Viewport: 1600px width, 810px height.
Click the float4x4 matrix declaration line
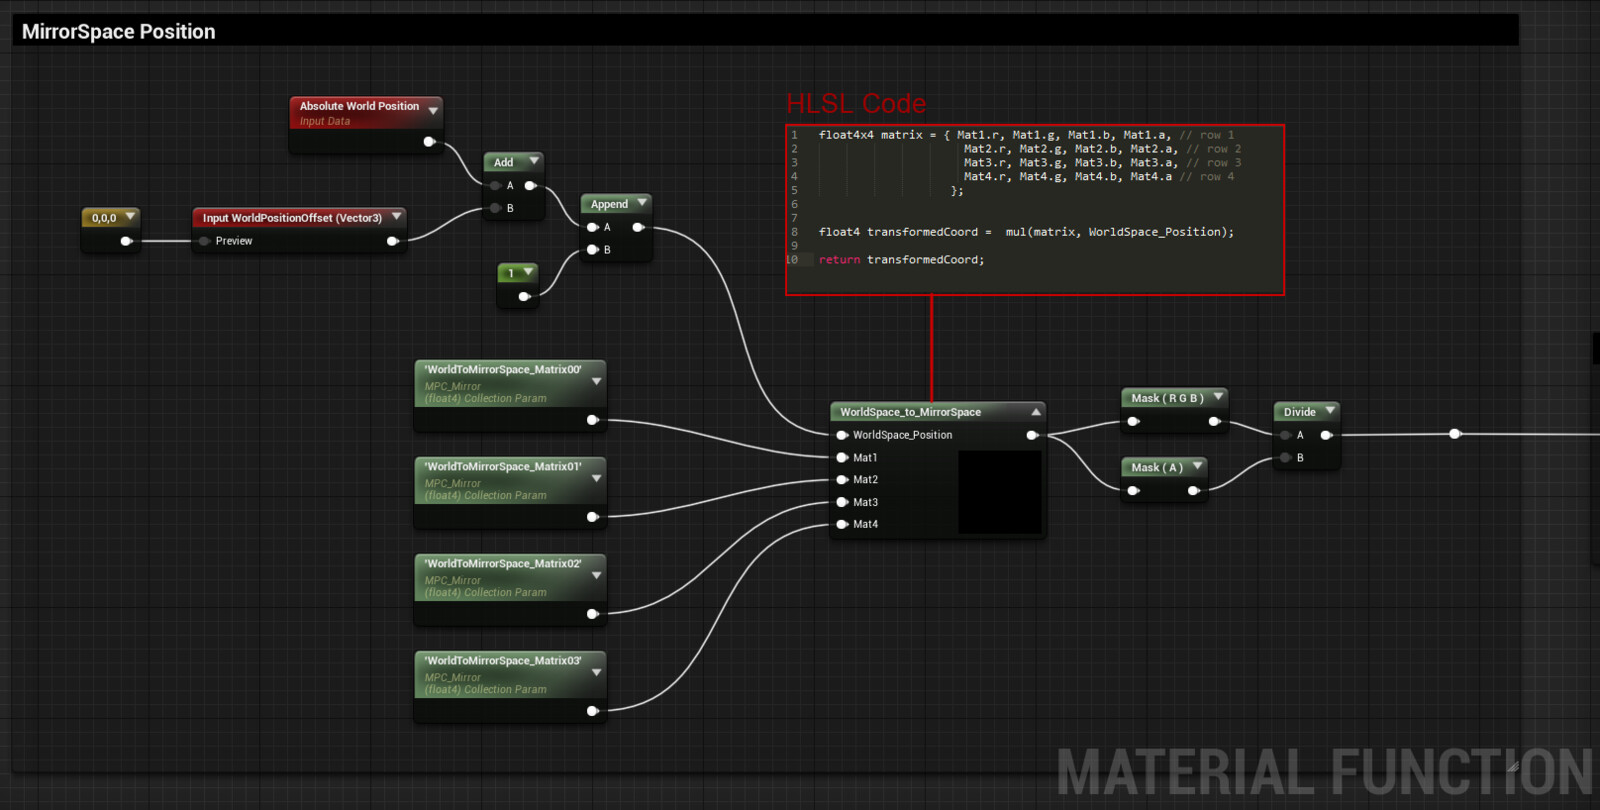(x=1026, y=135)
